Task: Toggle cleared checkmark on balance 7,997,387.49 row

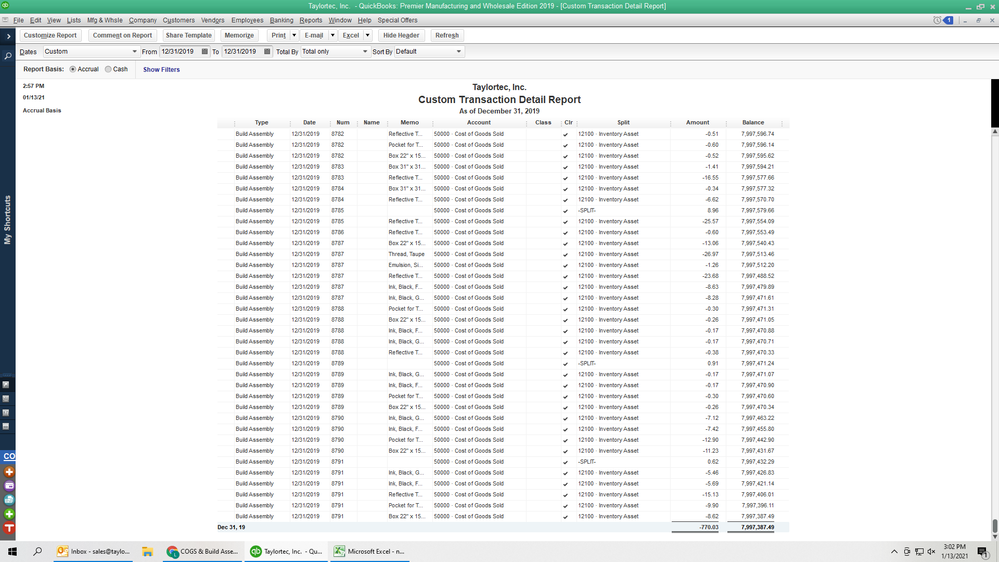Action: [x=565, y=517]
